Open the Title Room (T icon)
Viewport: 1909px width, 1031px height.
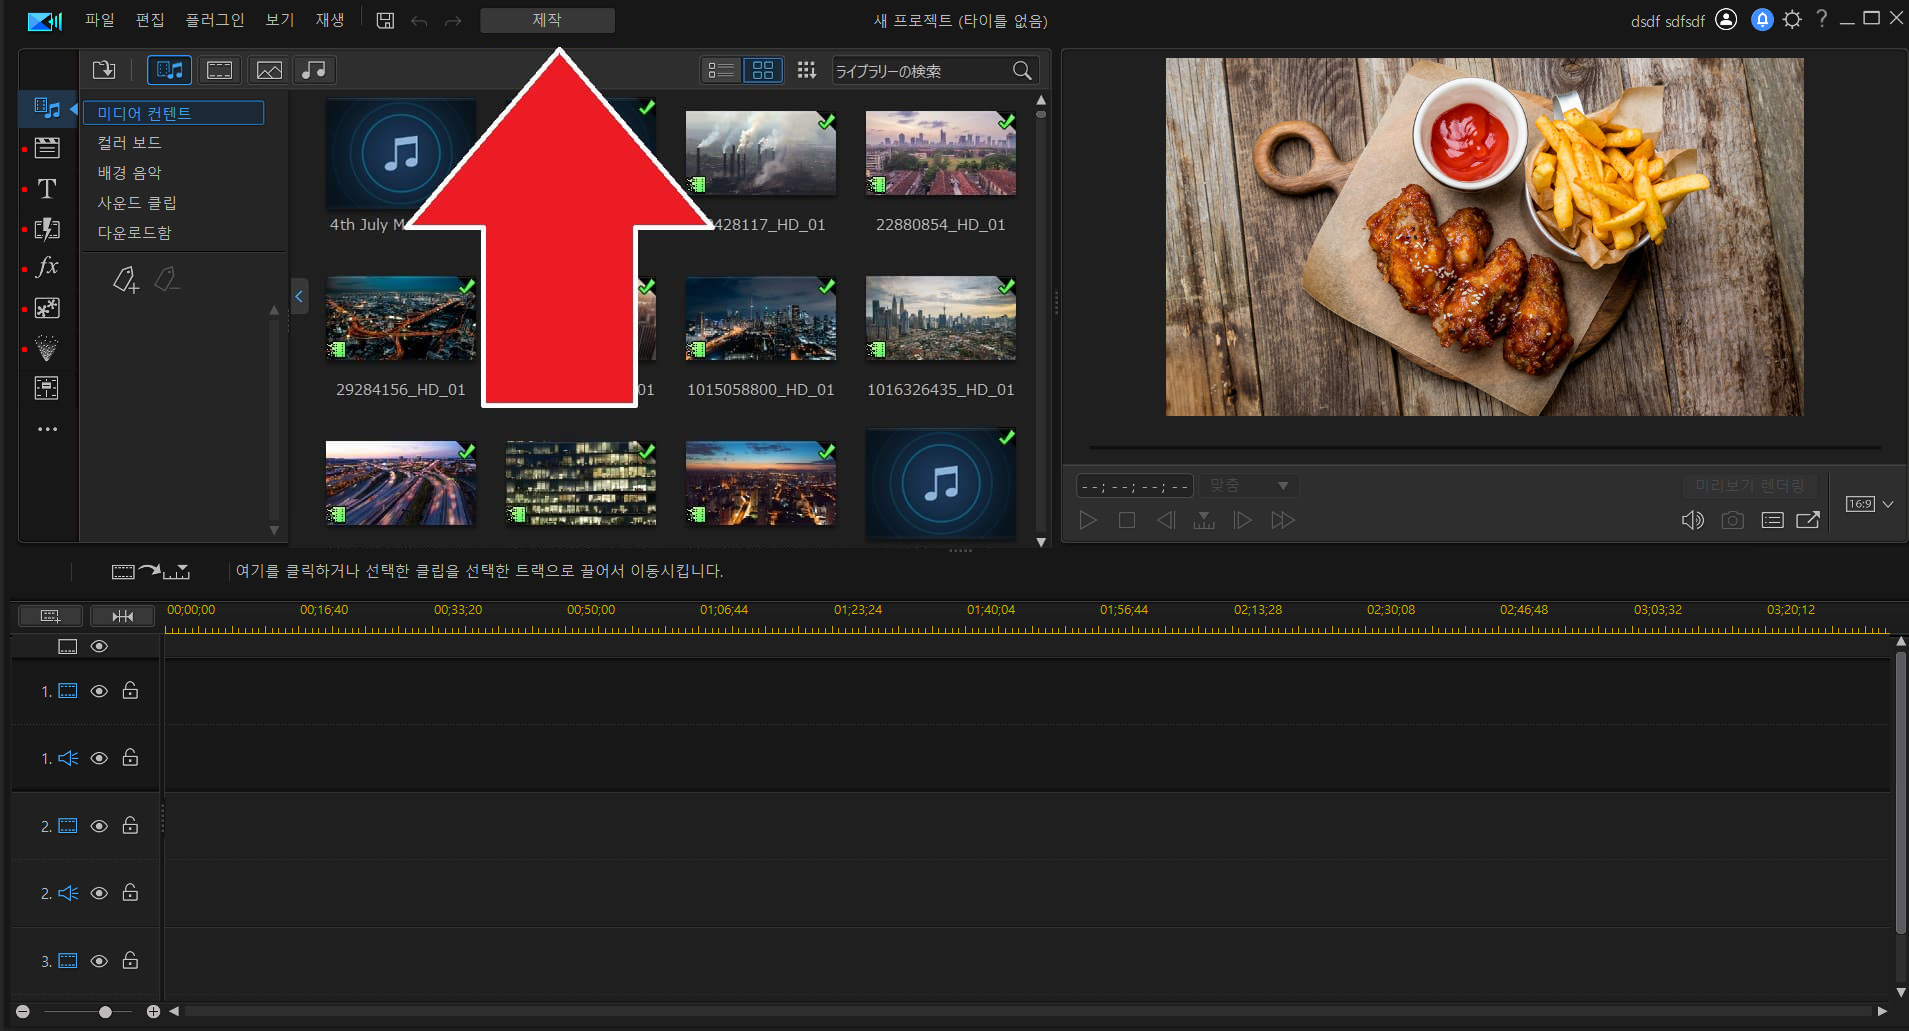coord(47,188)
